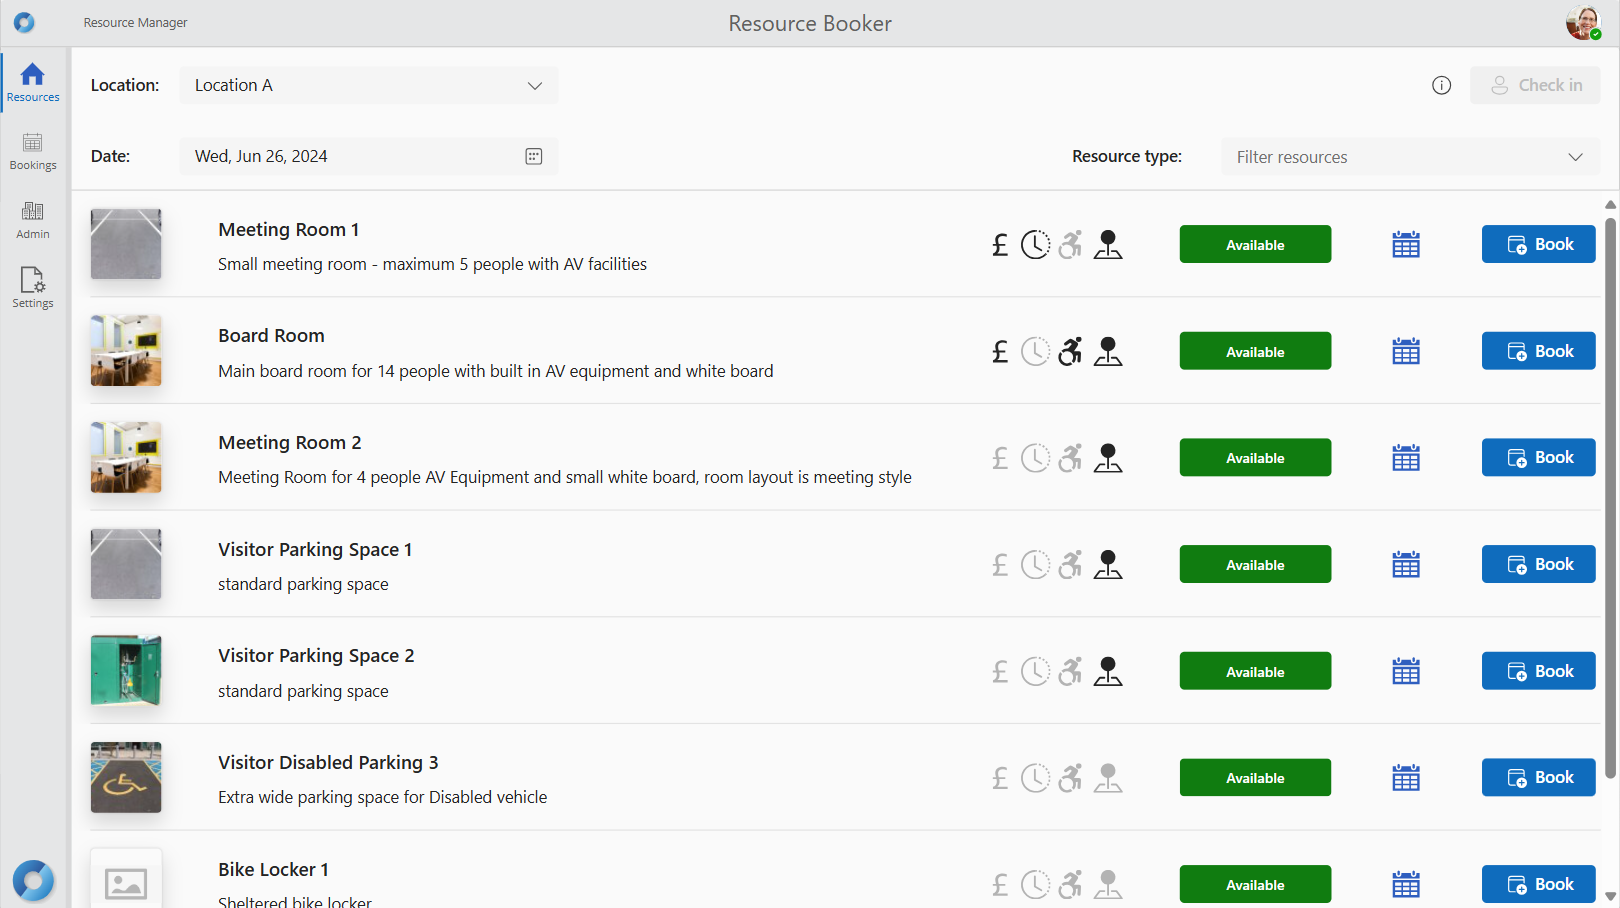Open the user profile avatar
Image resolution: width=1620 pixels, height=908 pixels.
coord(1583,23)
